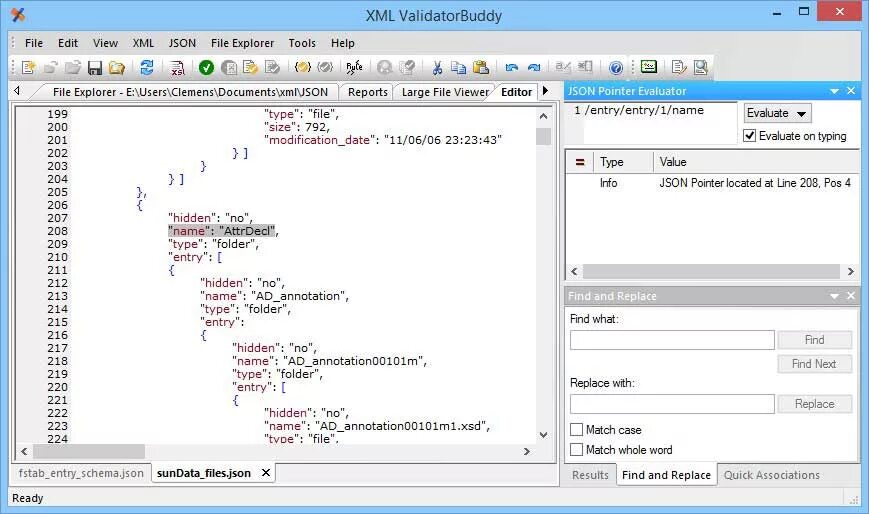
Task: Open the View menu
Action: click(x=105, y=43)
